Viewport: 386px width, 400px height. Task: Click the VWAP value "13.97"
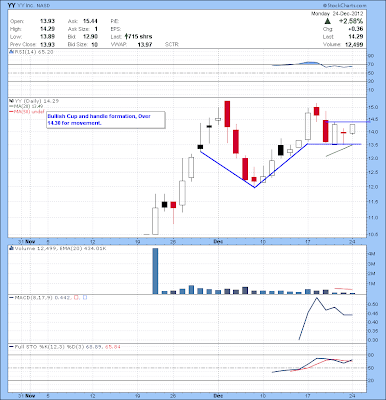pyautogui.click(x=145, y=44)
